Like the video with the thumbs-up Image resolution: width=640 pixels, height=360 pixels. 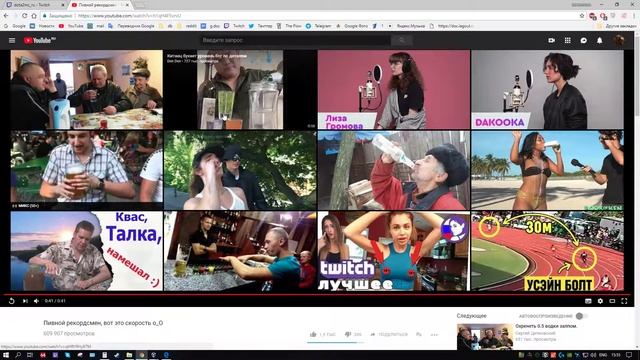[x=313, y=334]
